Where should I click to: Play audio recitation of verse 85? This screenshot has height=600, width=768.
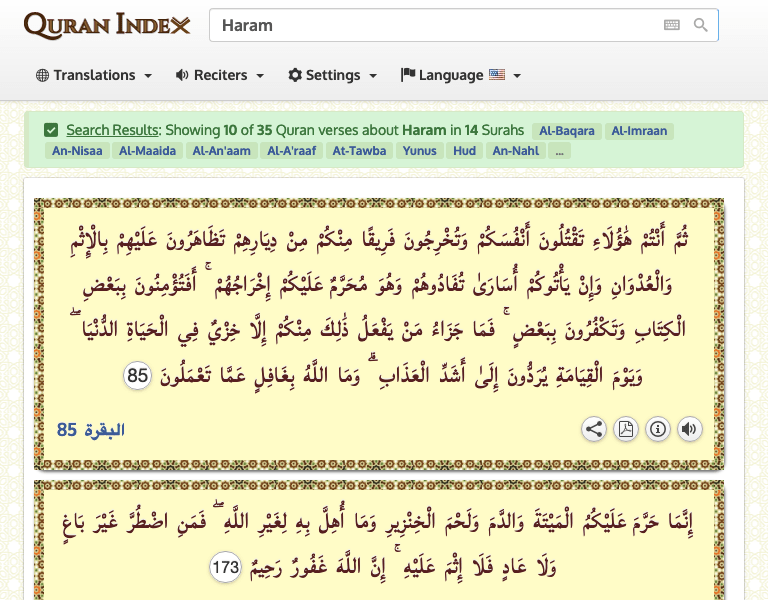point(690,429)
